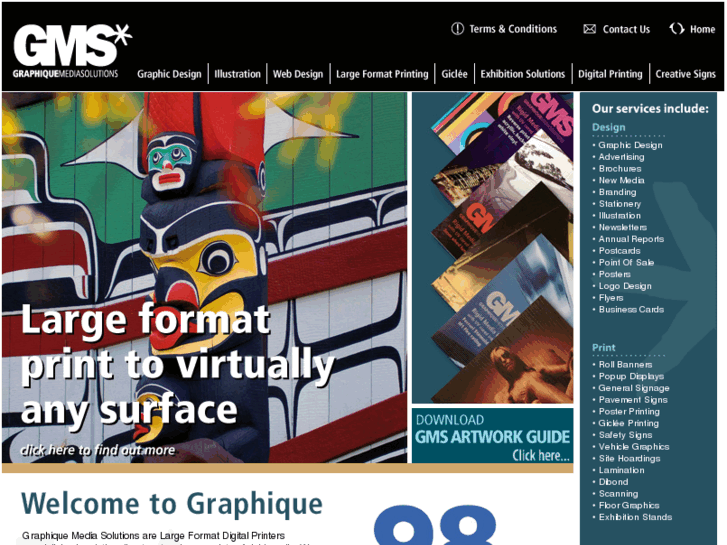Select Creative Signs in the navigation
727x545 pixels.
point(685,74)
